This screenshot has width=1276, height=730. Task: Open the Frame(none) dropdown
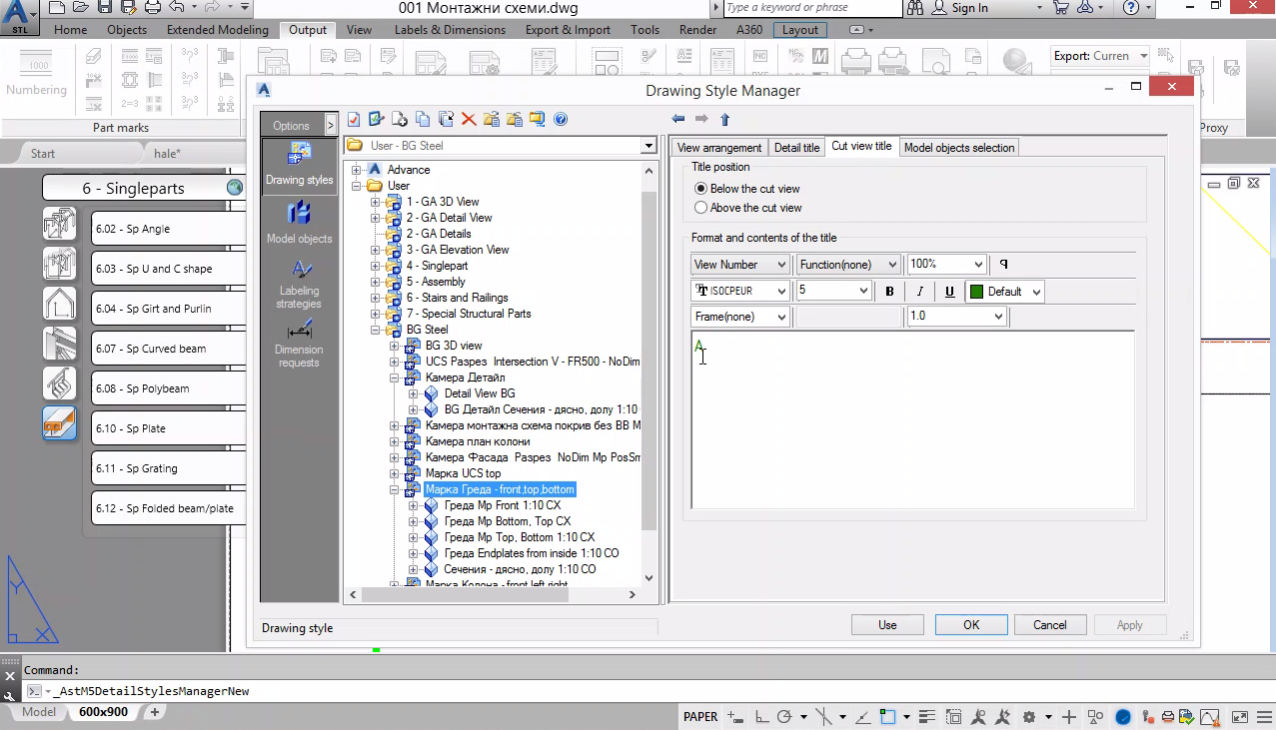(x=740, y=317)
